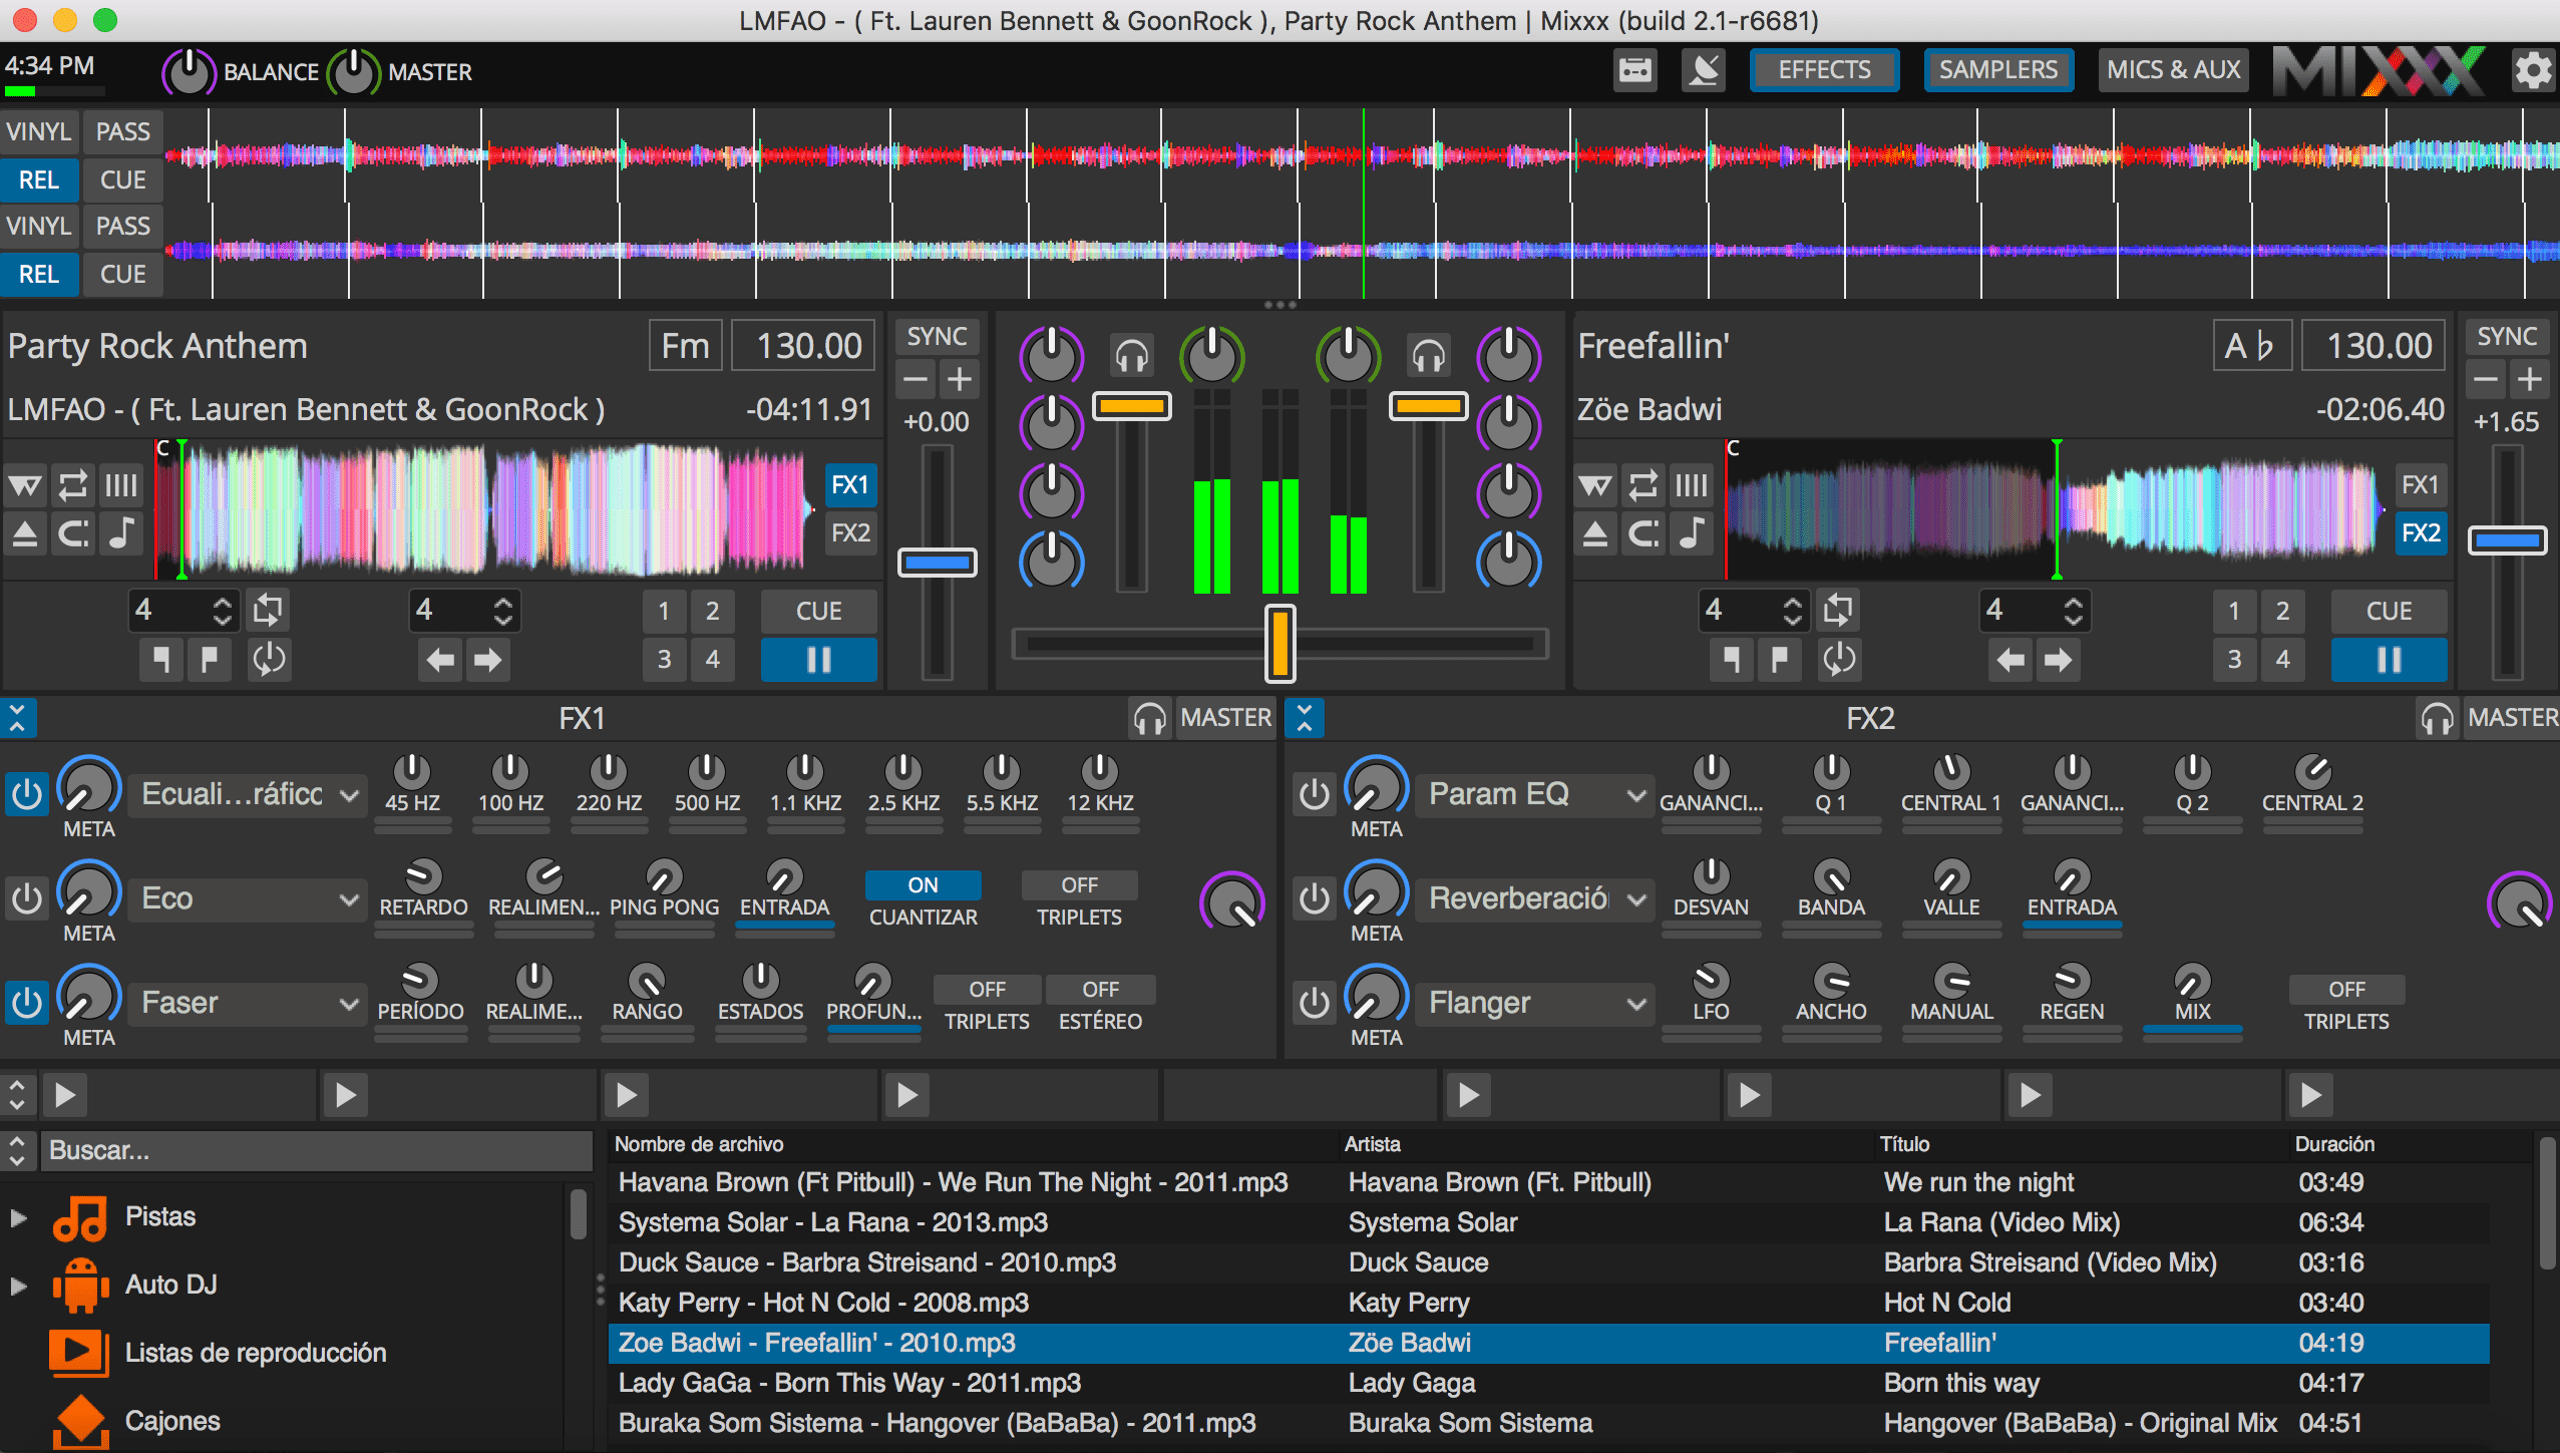The image size is (2560, 1453).
Task: Toggle Eco TRIPLETS off button
Action: [x=1079, y=885]
